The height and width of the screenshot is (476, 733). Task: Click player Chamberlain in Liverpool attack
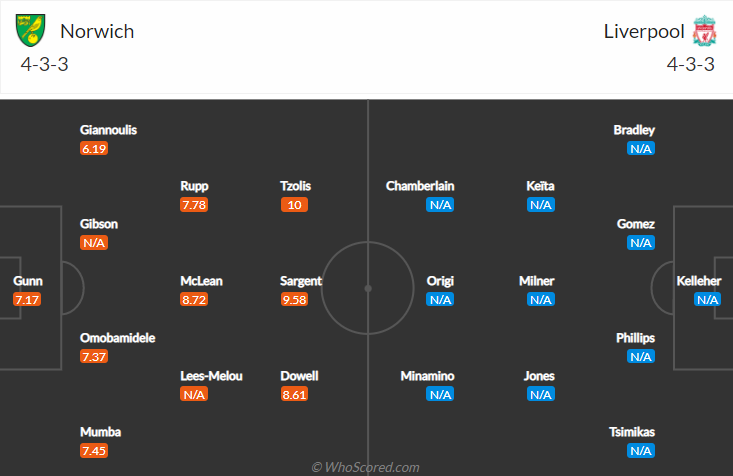tap(420, 186)
